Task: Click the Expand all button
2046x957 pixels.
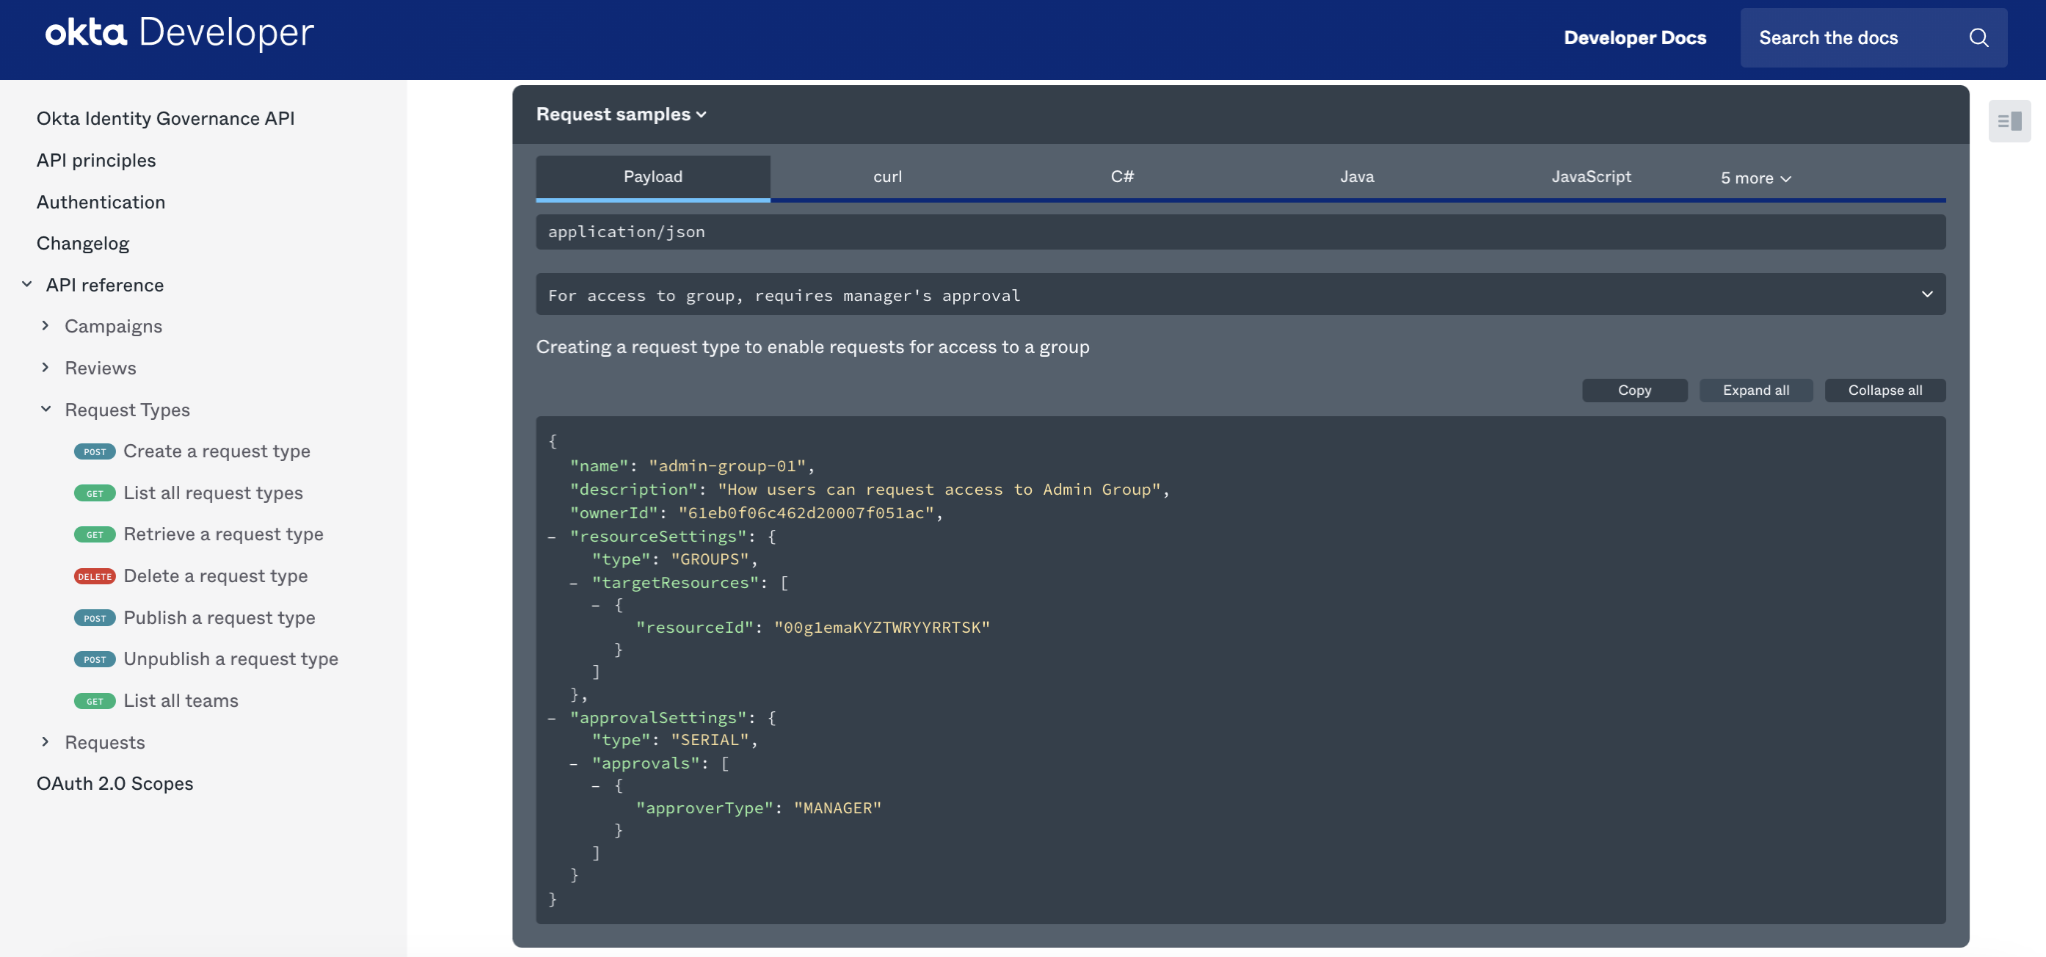Action: point(1755,390)
